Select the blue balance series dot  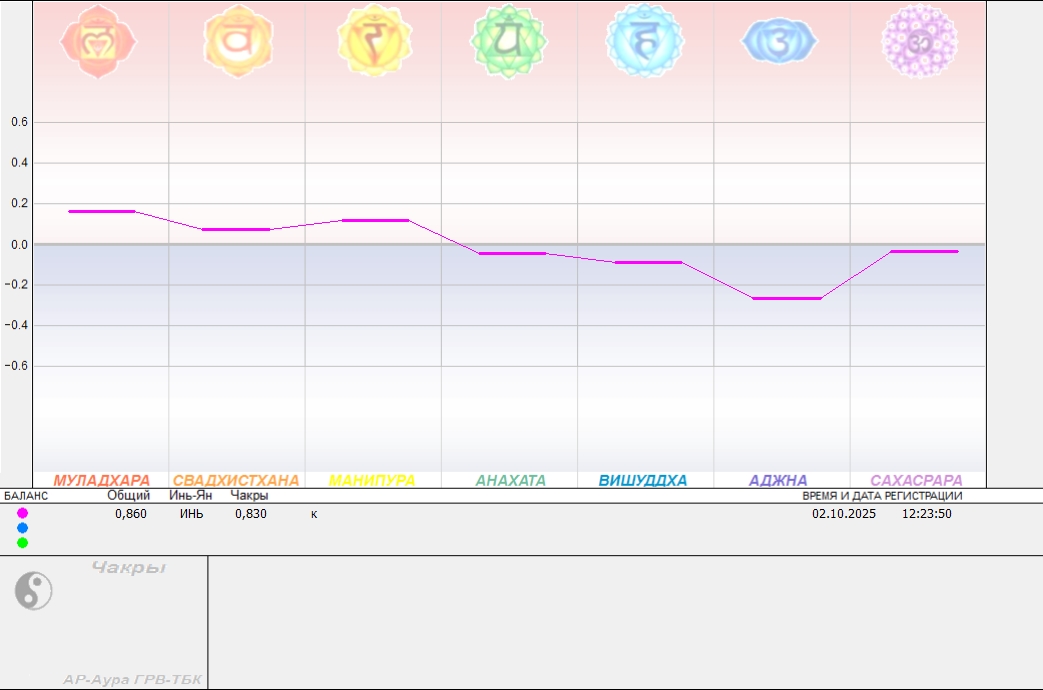point(22,528)
